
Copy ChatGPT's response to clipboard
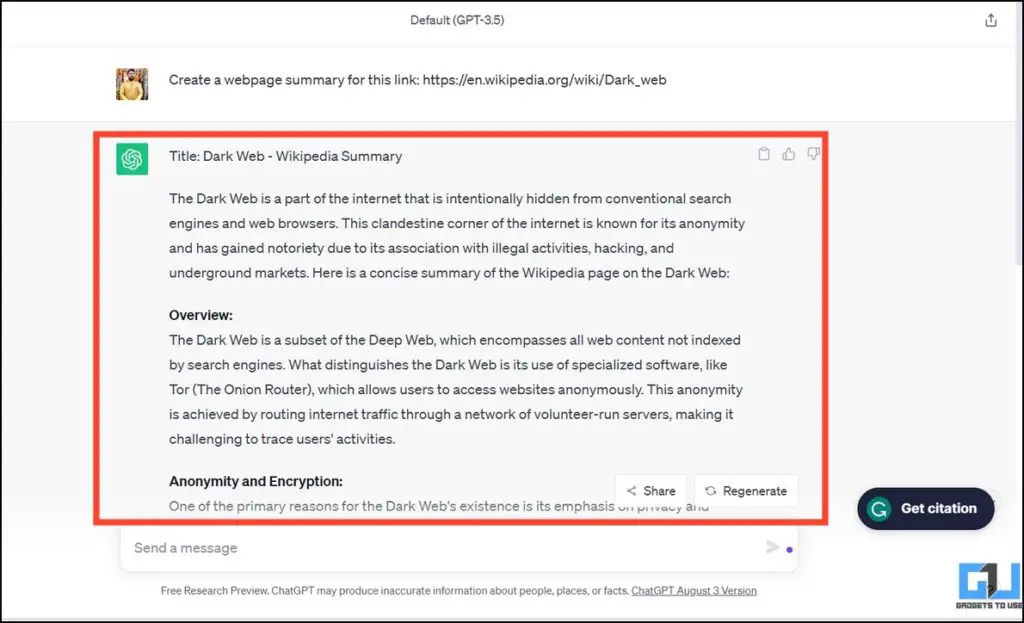763,154
